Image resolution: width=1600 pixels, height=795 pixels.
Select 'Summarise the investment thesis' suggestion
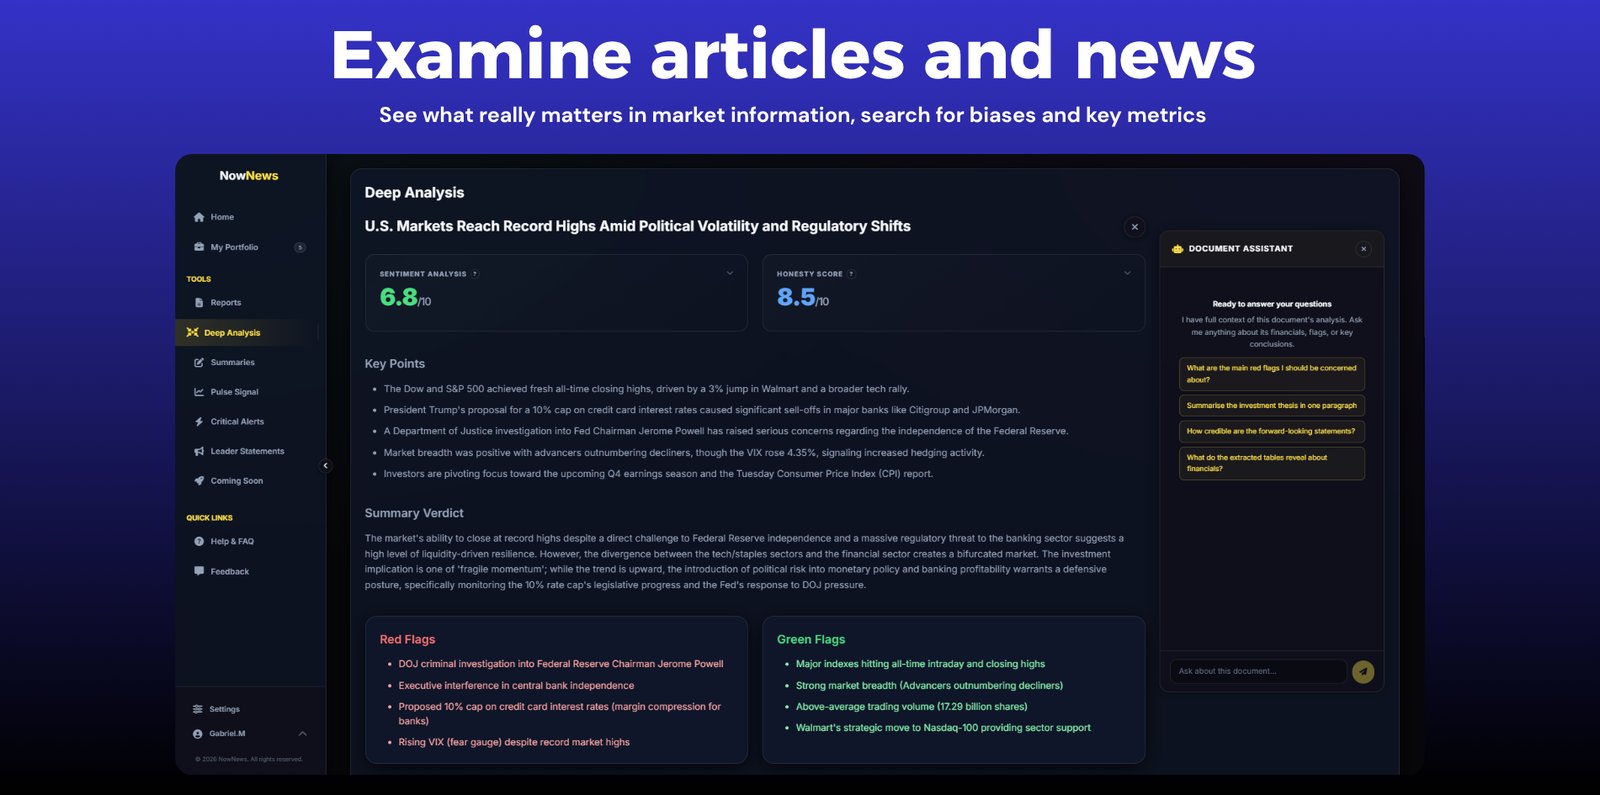click(x=1272, y=406)
